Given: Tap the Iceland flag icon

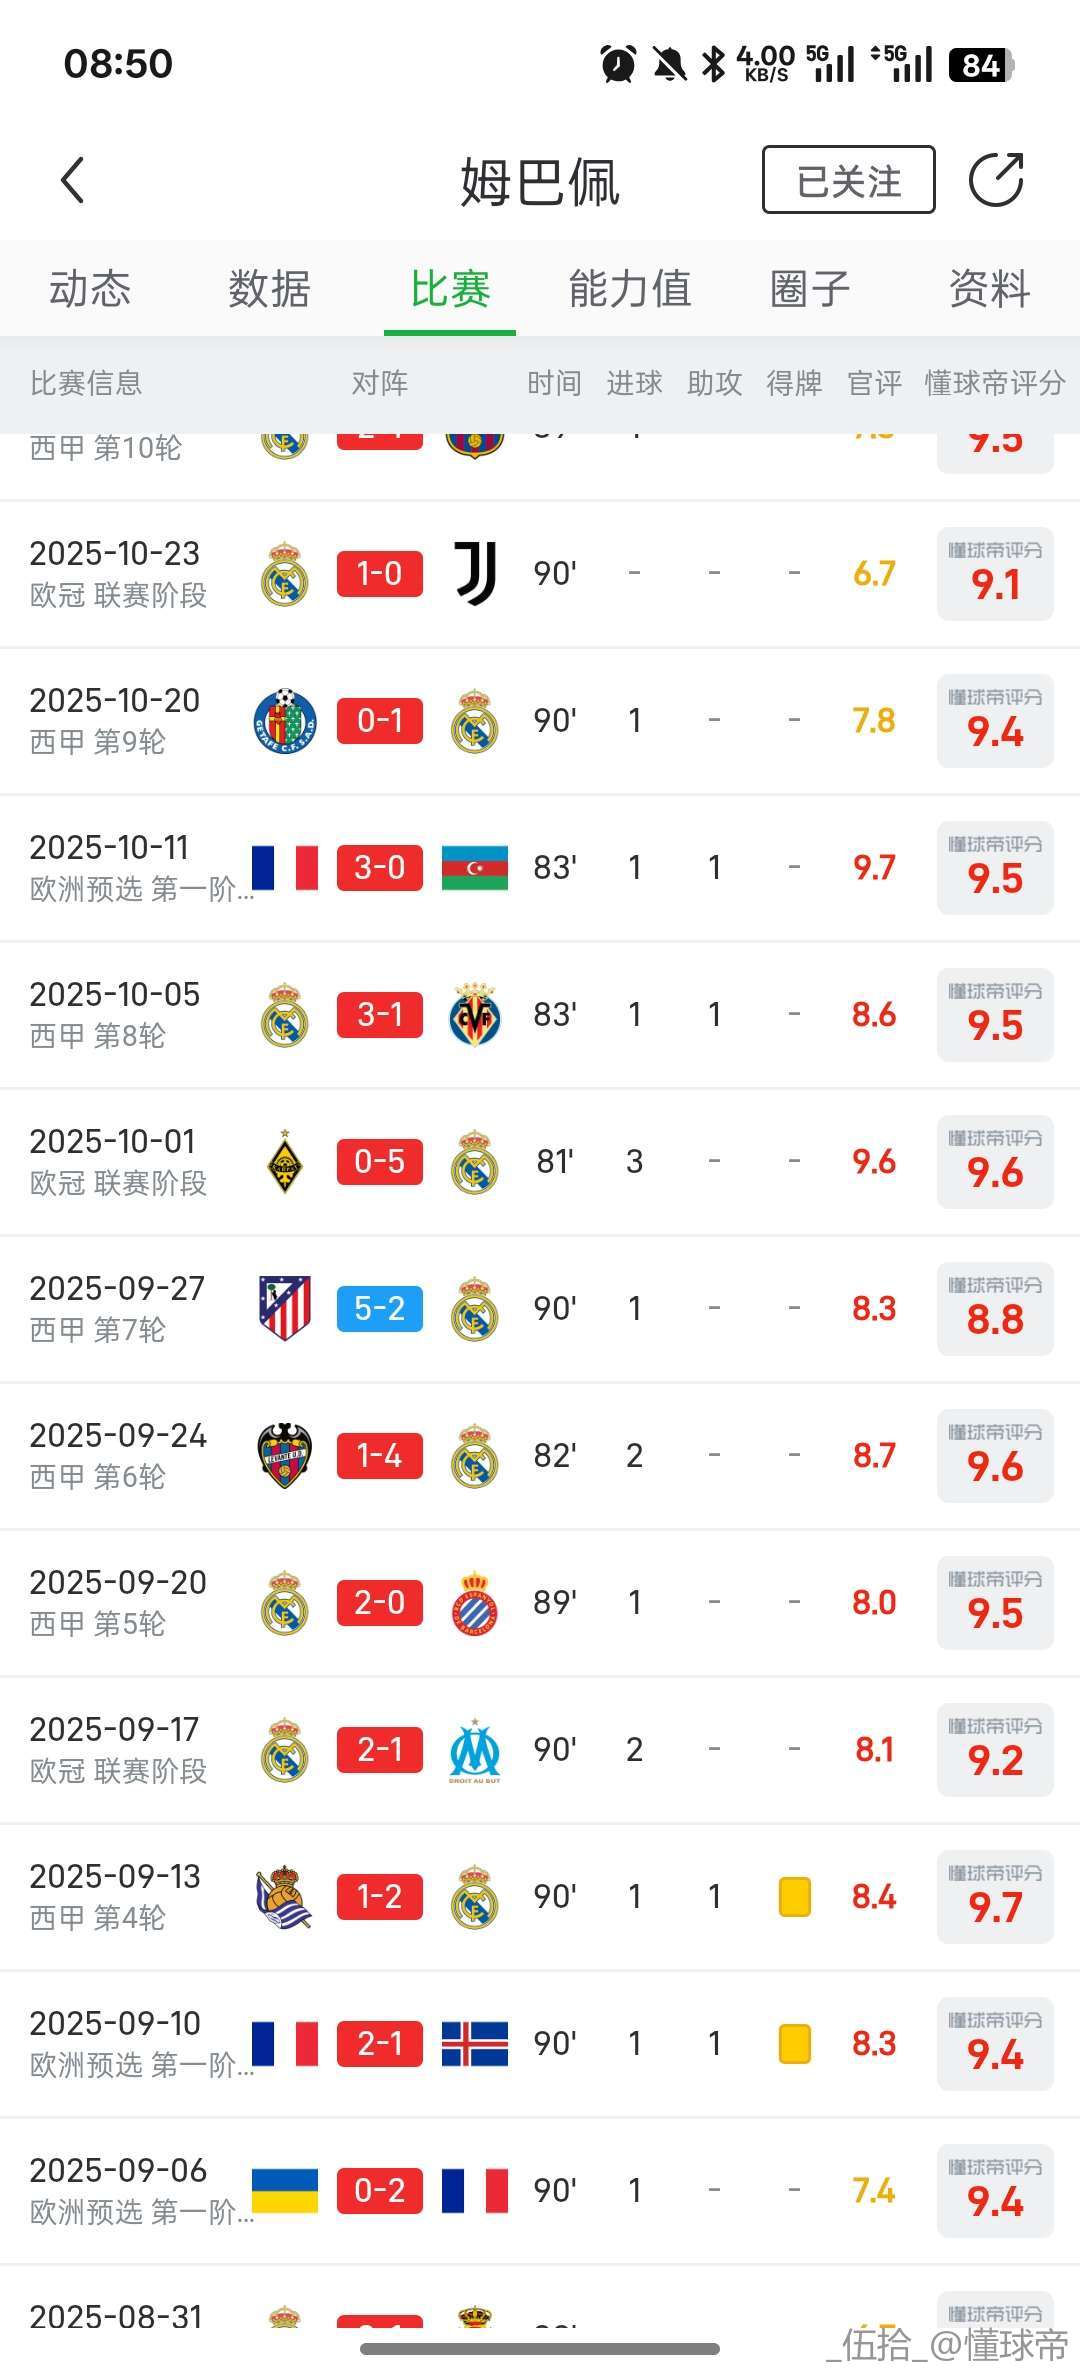Looking at the screenshot, I should [x=475, y=2044].
